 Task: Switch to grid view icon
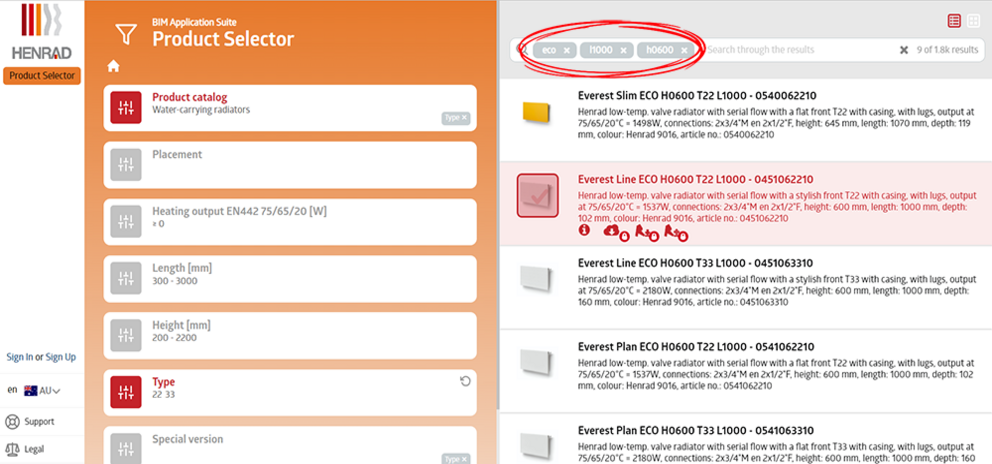973,21
